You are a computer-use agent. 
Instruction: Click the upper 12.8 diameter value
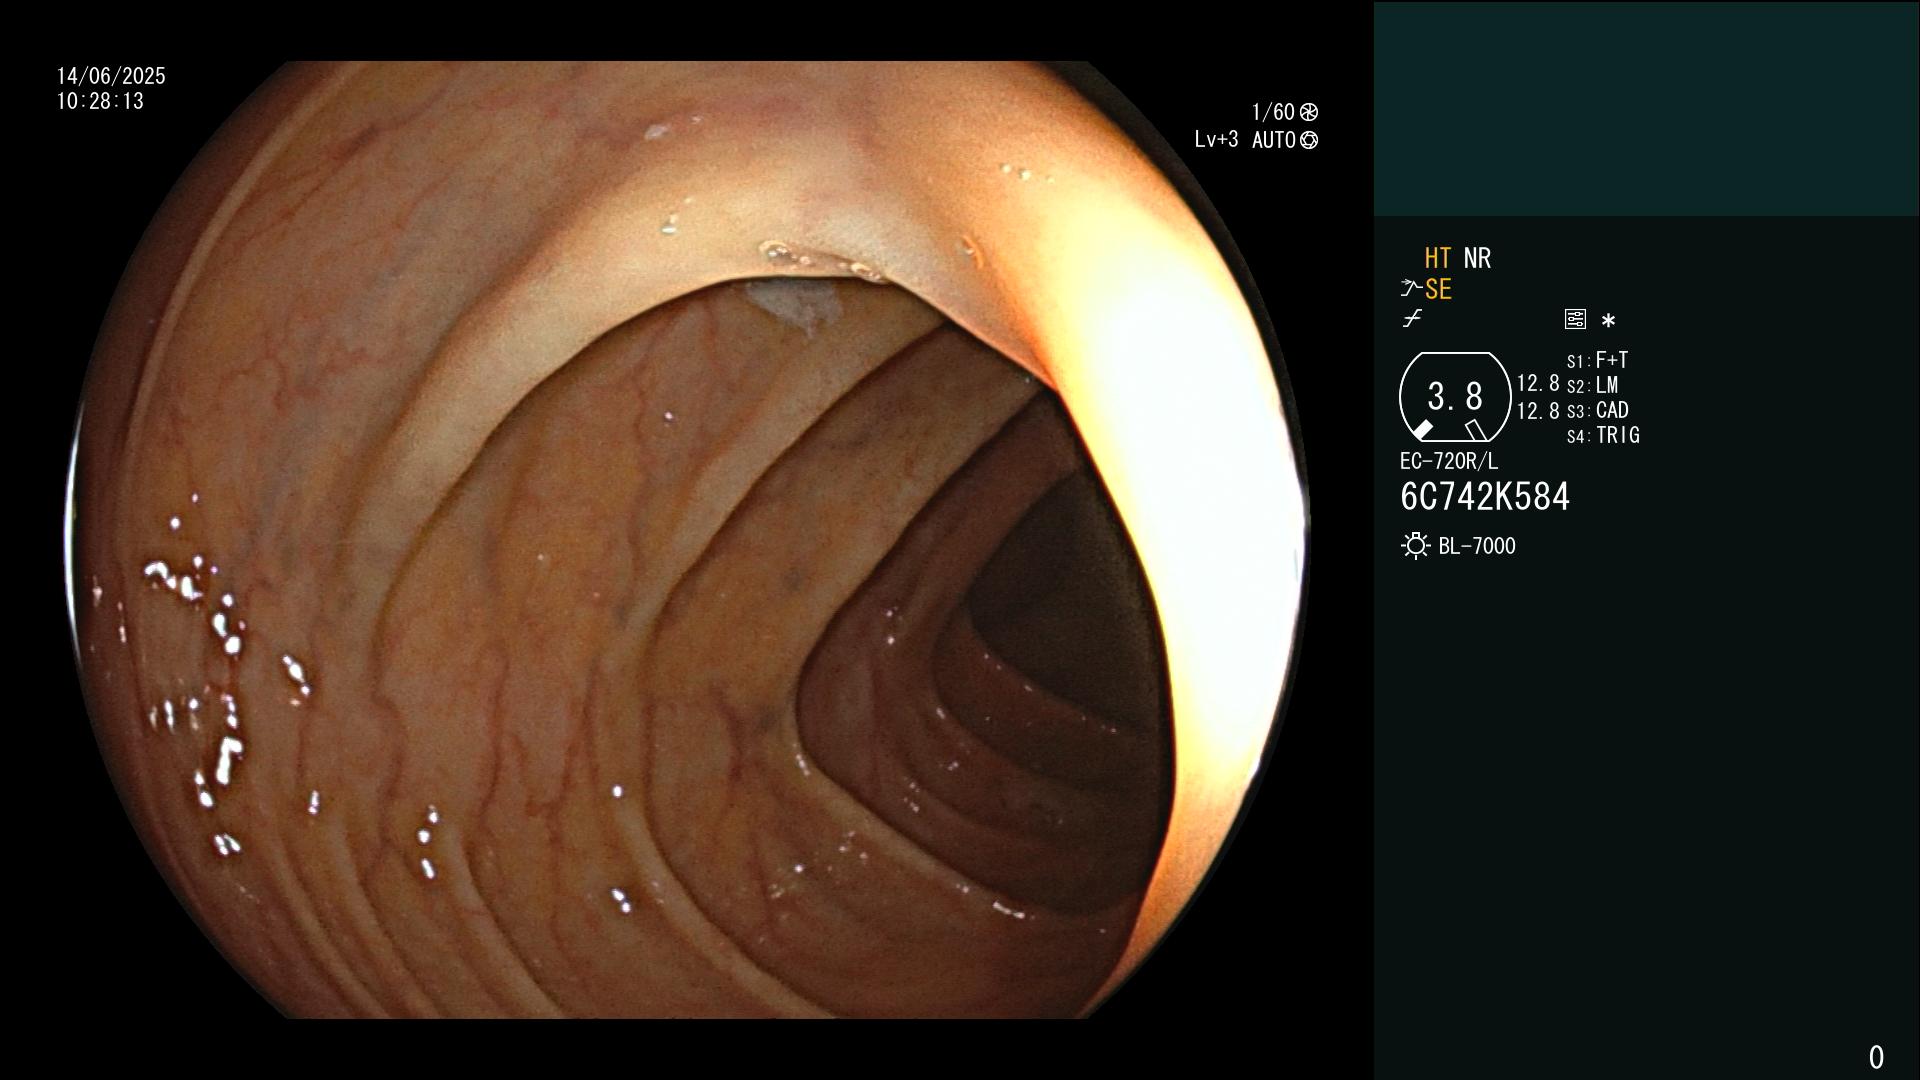click(x=1538, y=383)
